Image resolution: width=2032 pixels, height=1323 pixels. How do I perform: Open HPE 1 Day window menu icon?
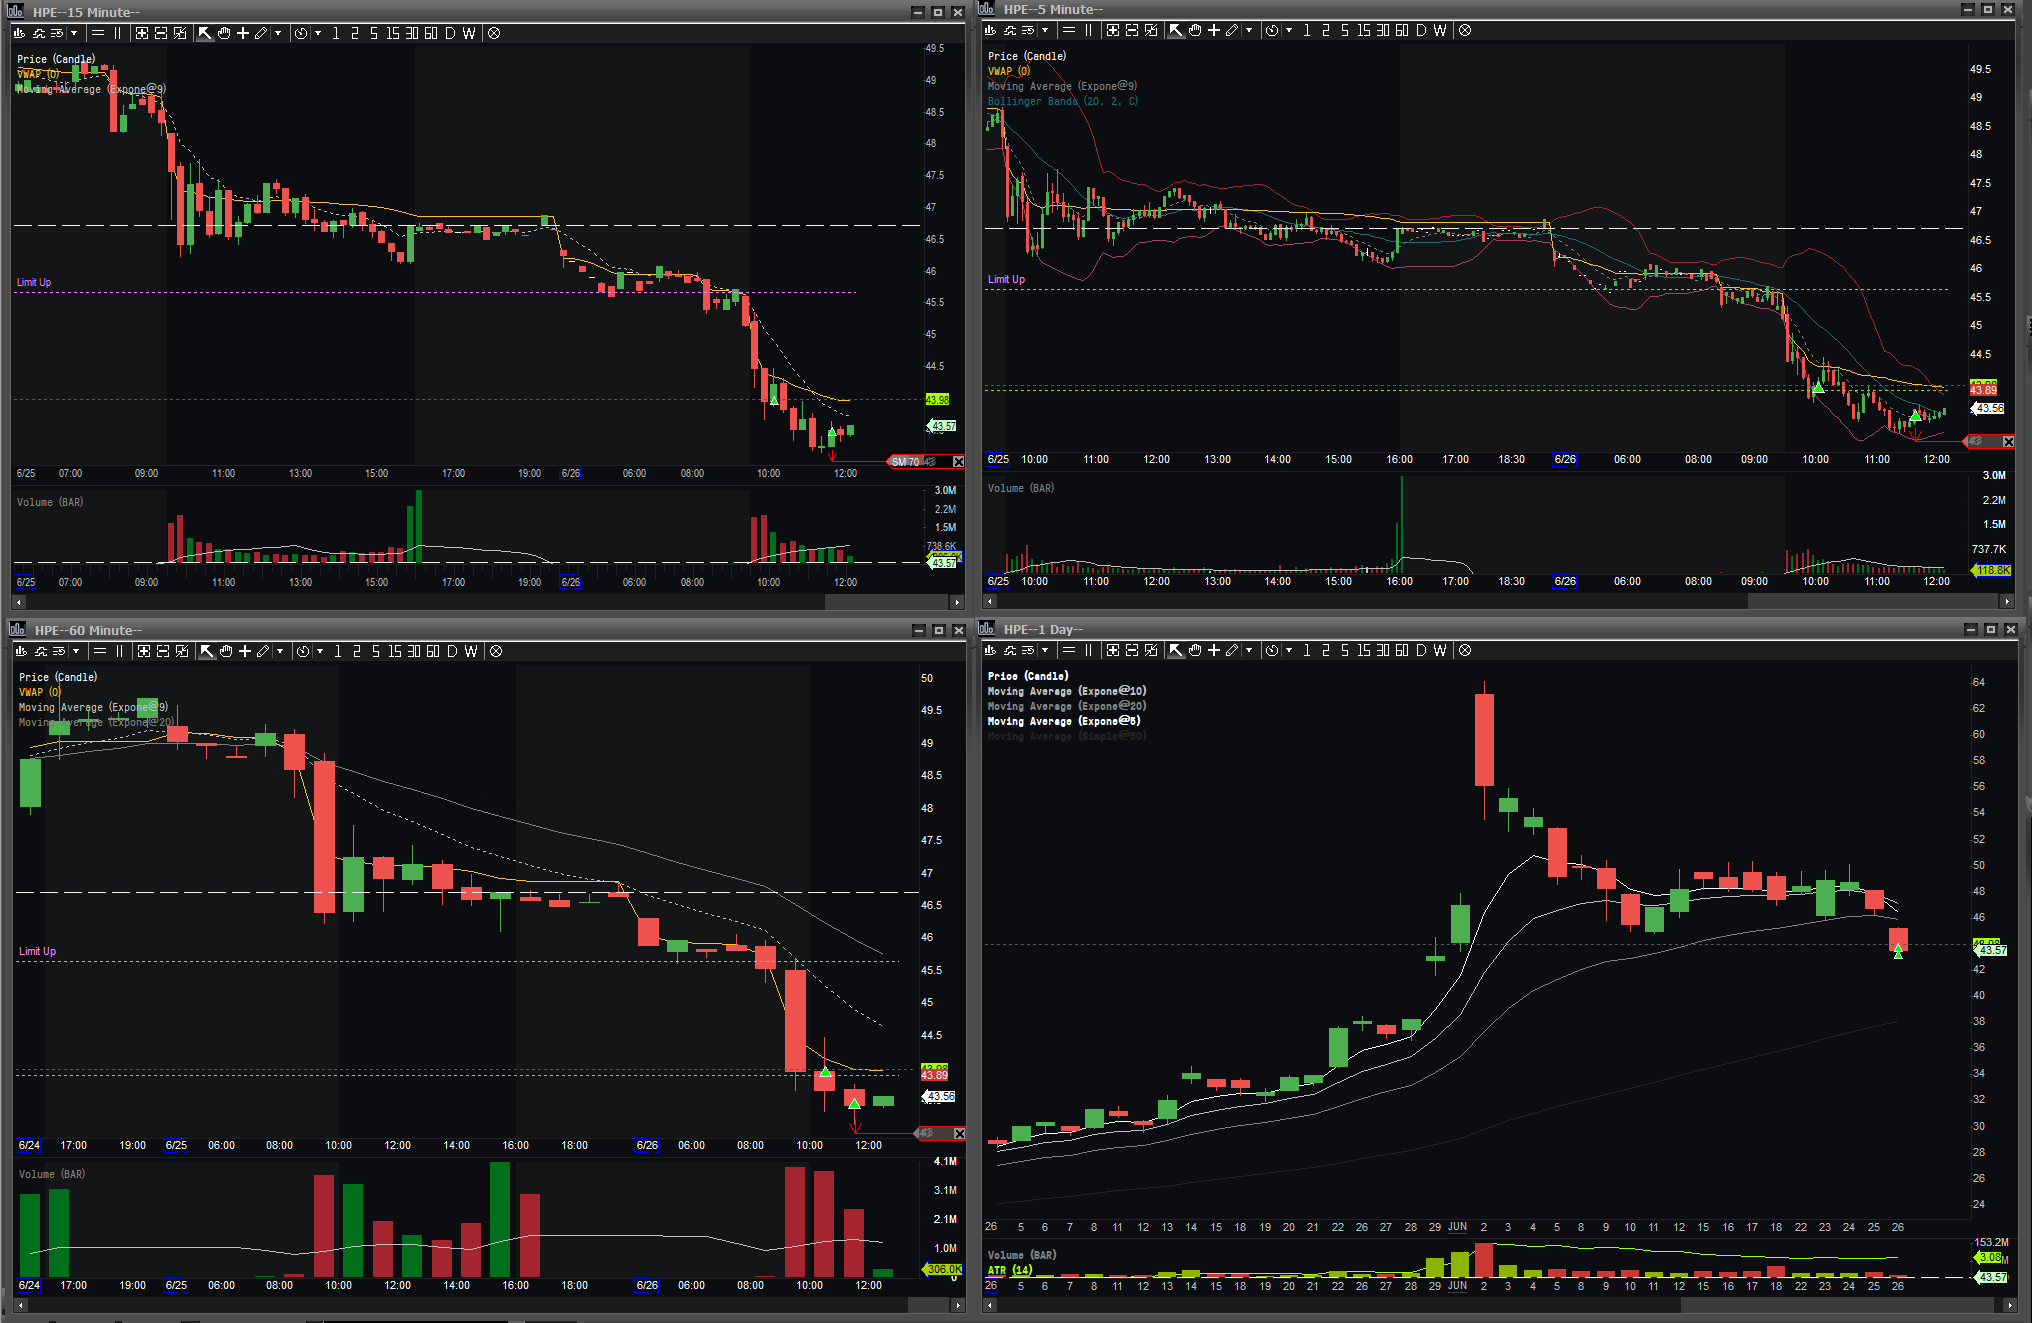click(988, 628)
